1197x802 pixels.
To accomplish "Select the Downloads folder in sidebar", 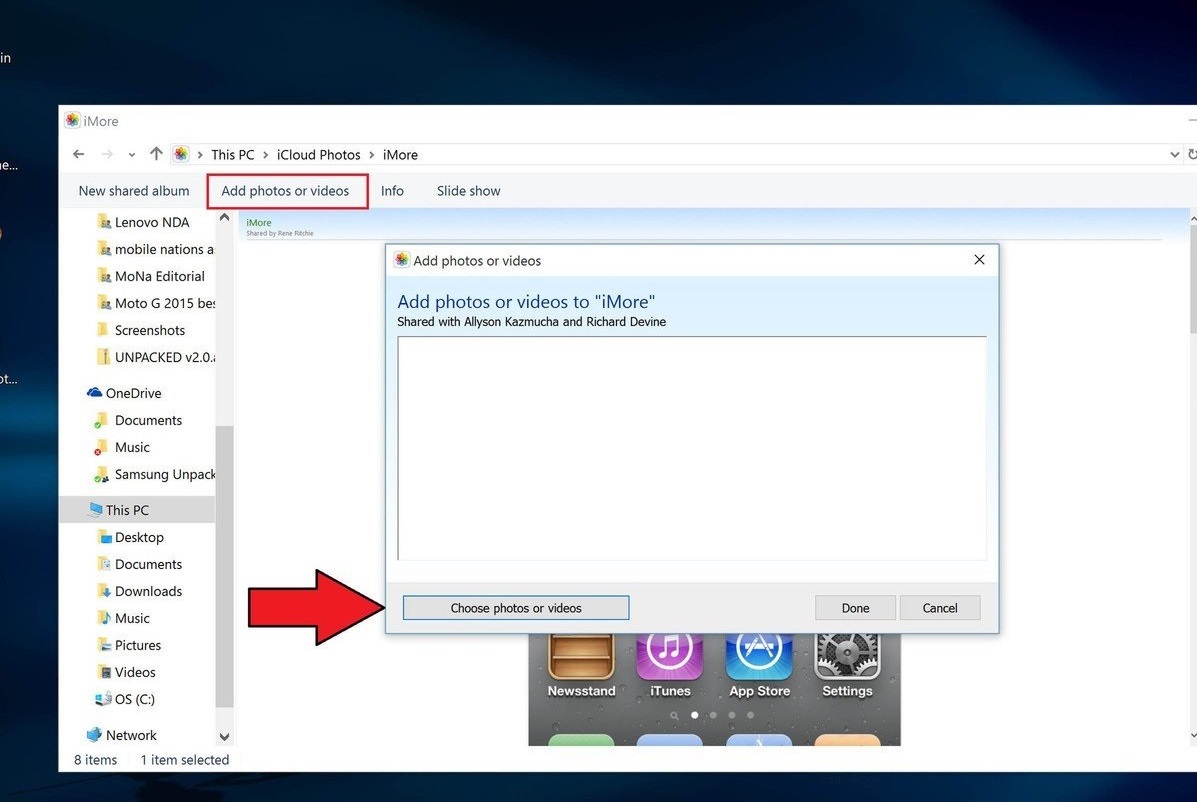I will (x=148, y=591).
